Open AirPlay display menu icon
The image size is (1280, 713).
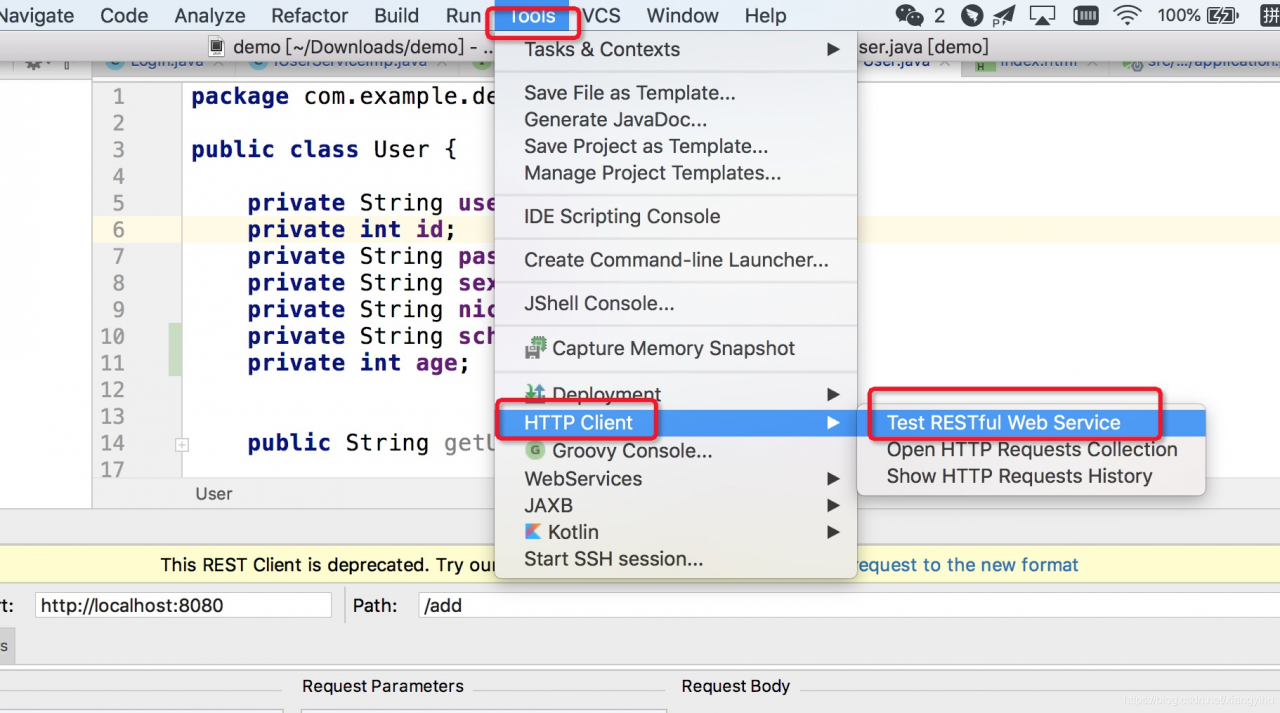pos(1042,15)
